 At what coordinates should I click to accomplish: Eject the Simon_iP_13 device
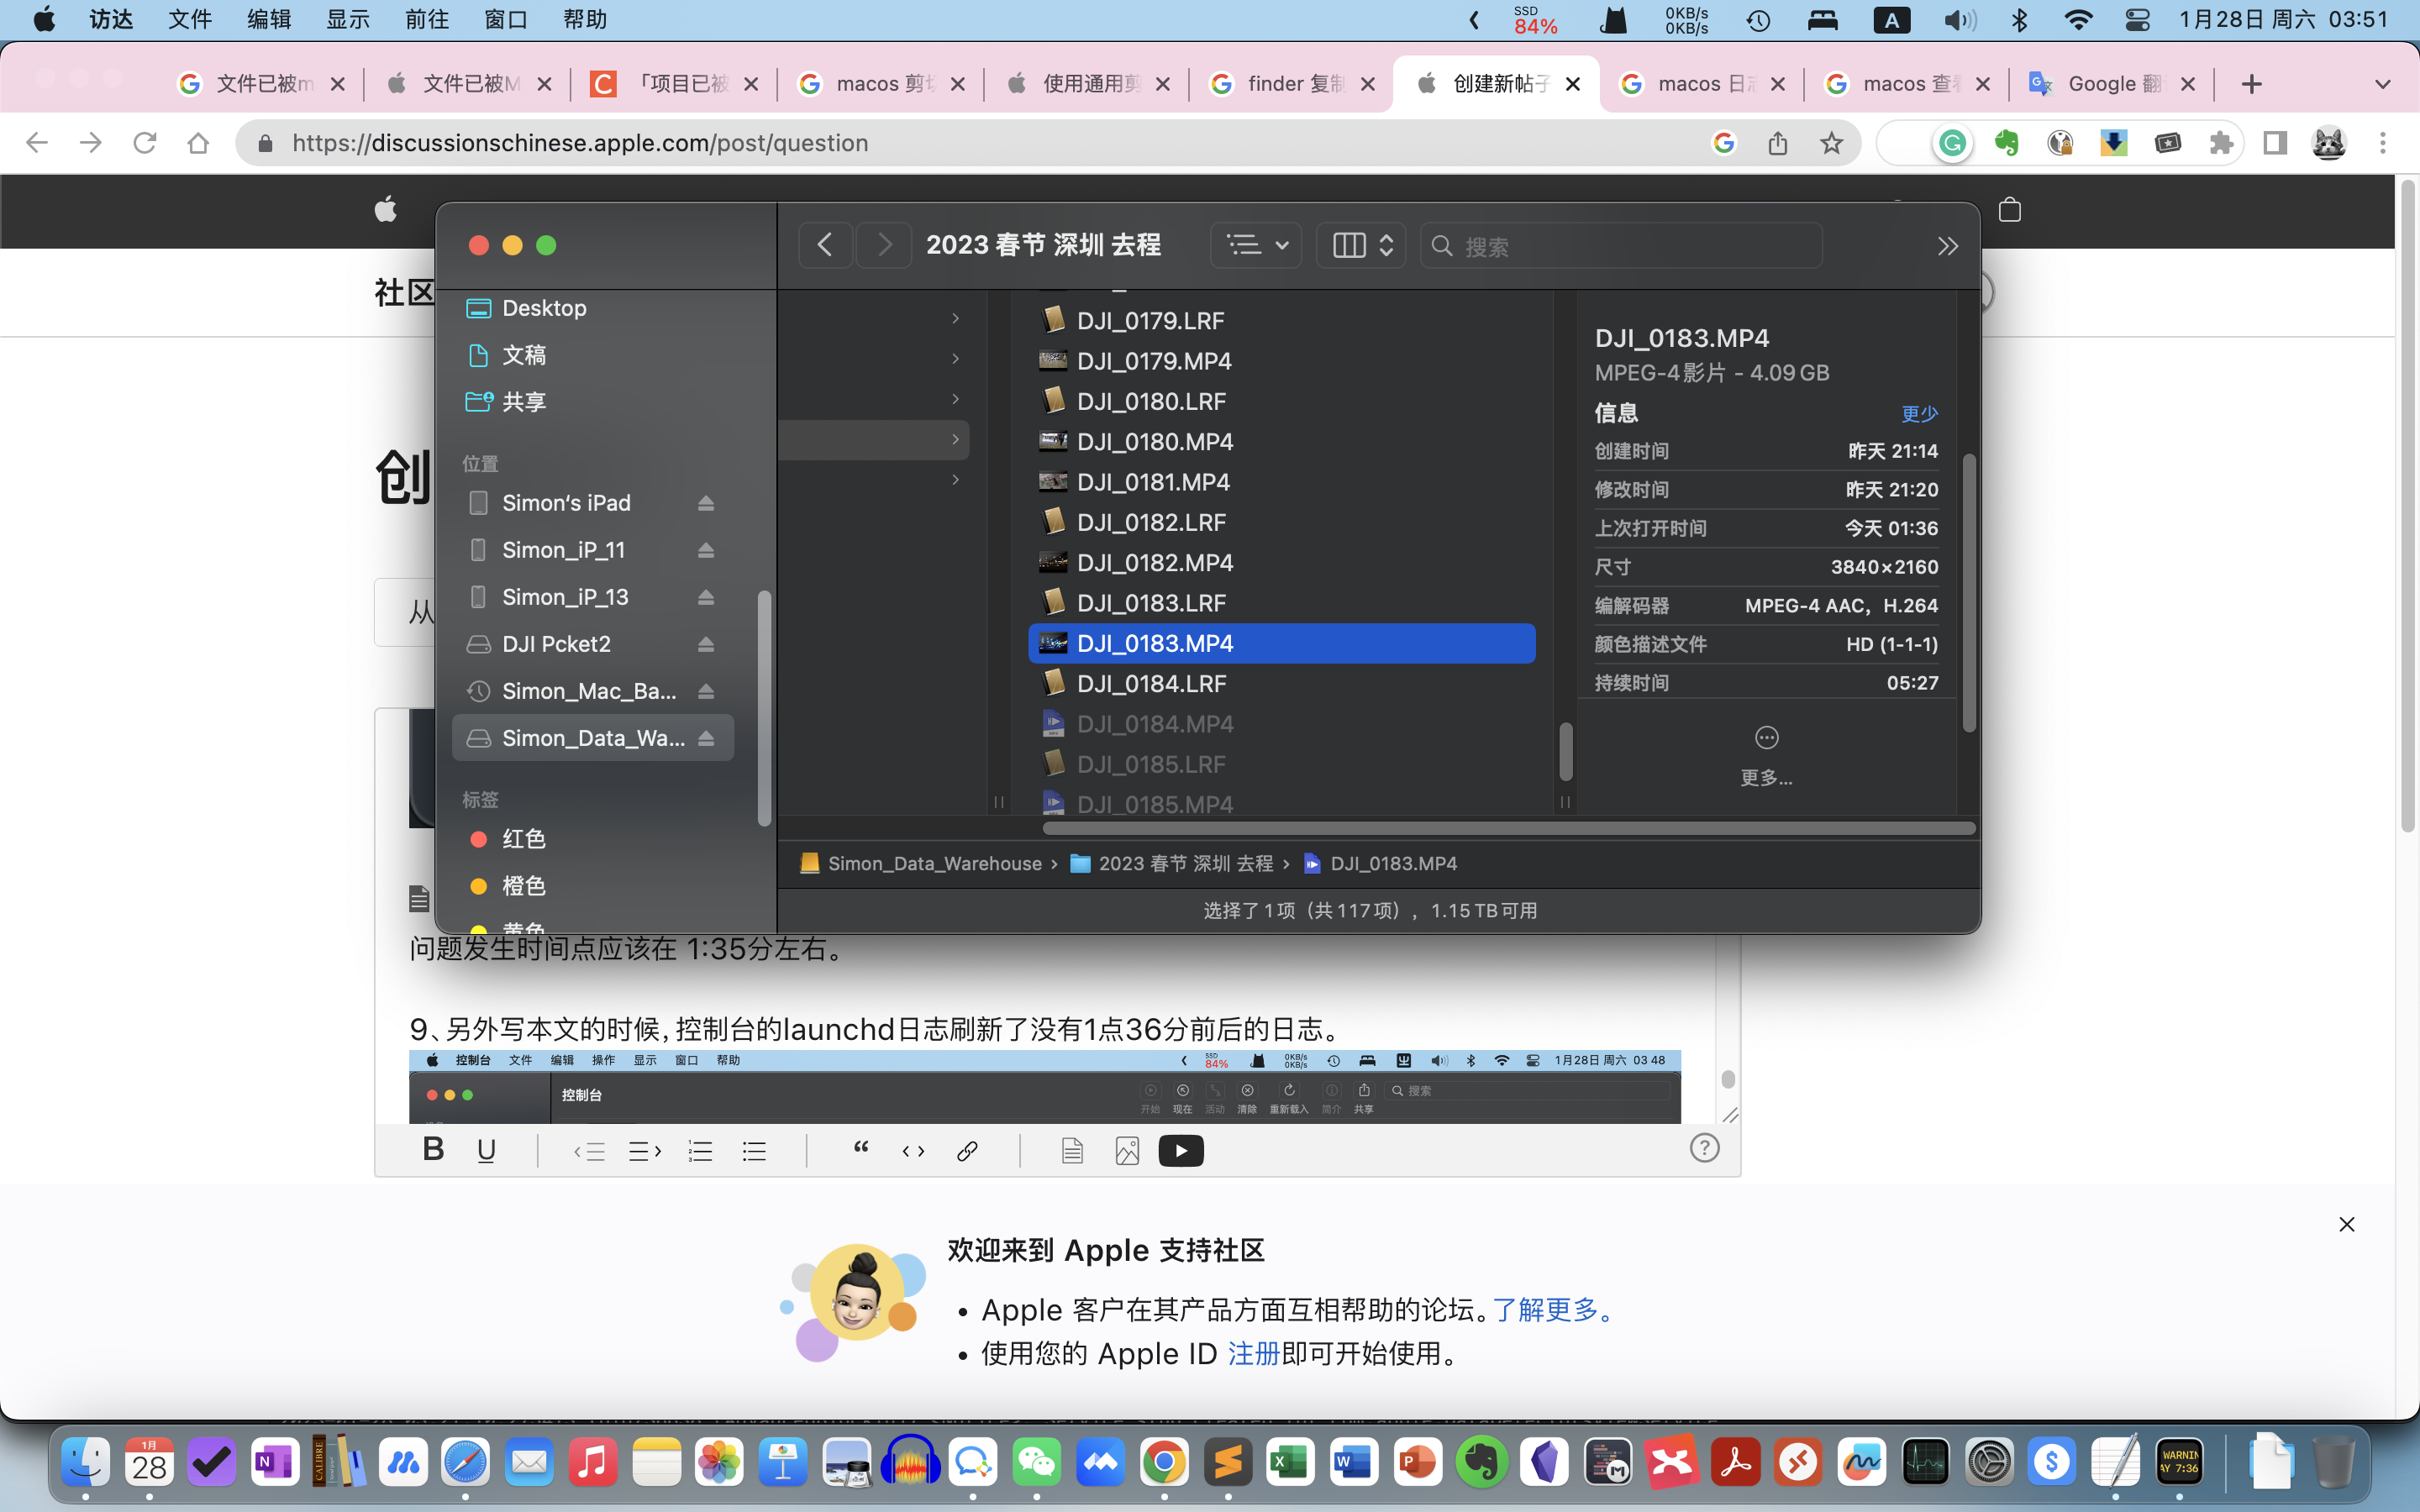click(706, 597)
